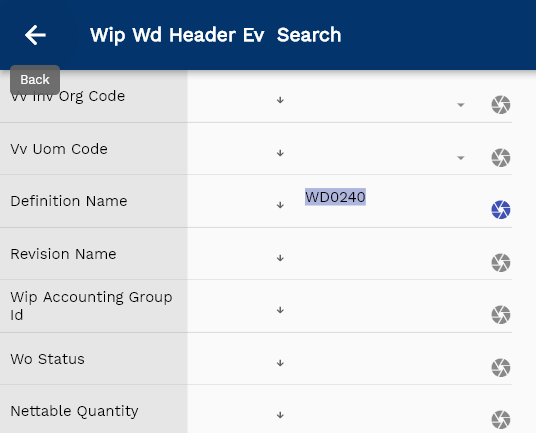Open Vv Uom Code operator arrow

point(280,153)
